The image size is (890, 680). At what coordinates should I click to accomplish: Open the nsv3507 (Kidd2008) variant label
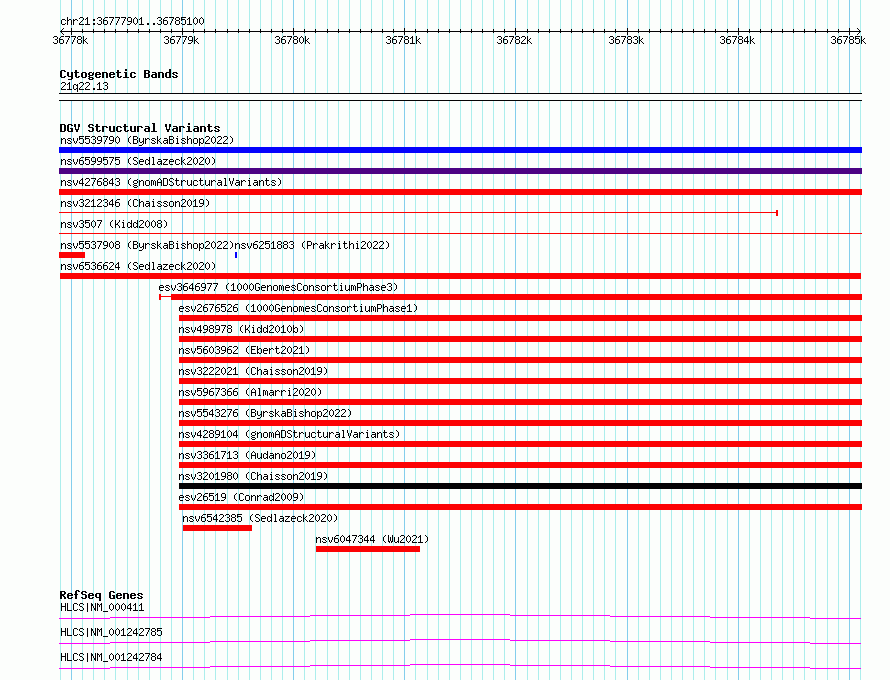(x=114, y=224)
